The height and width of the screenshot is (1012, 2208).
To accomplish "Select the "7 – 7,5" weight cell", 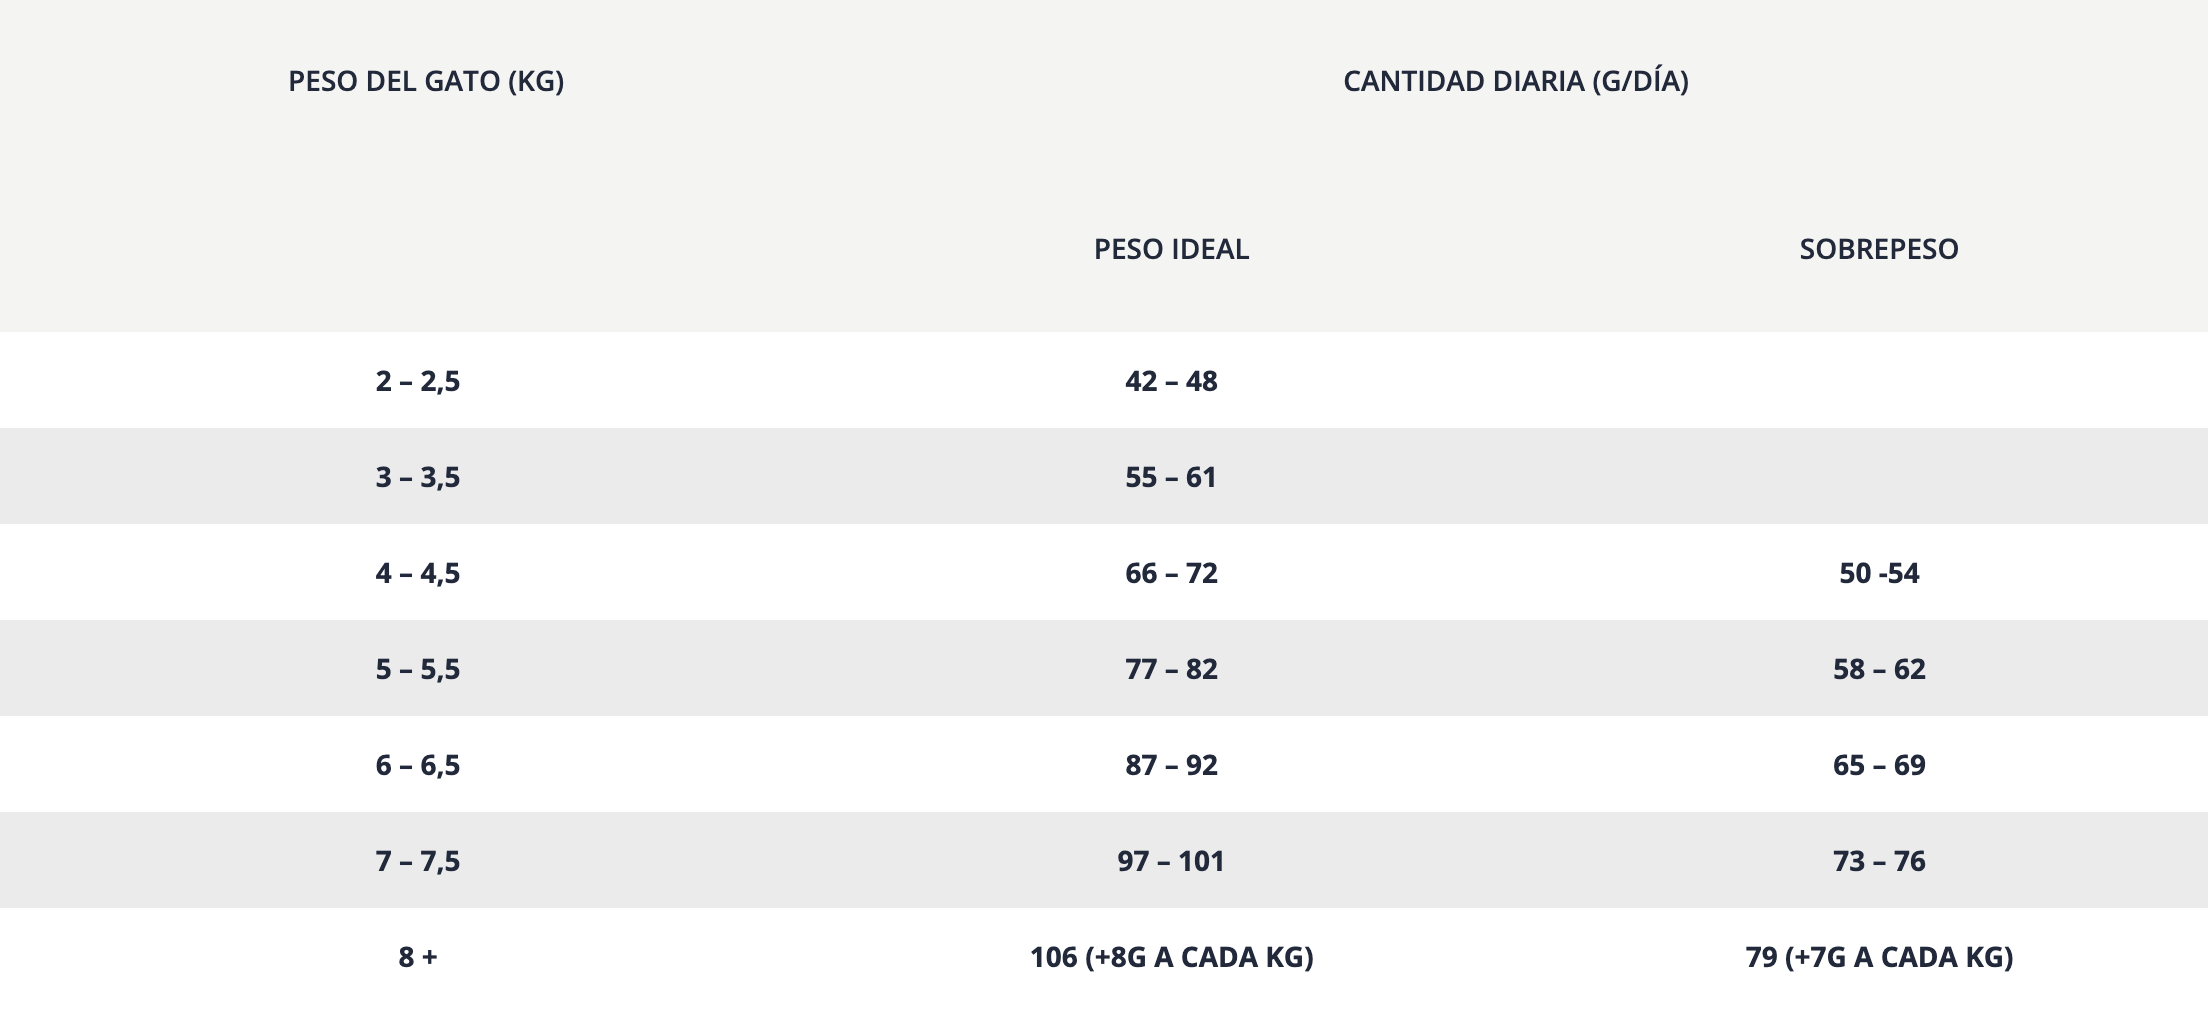I will (418, 861).
